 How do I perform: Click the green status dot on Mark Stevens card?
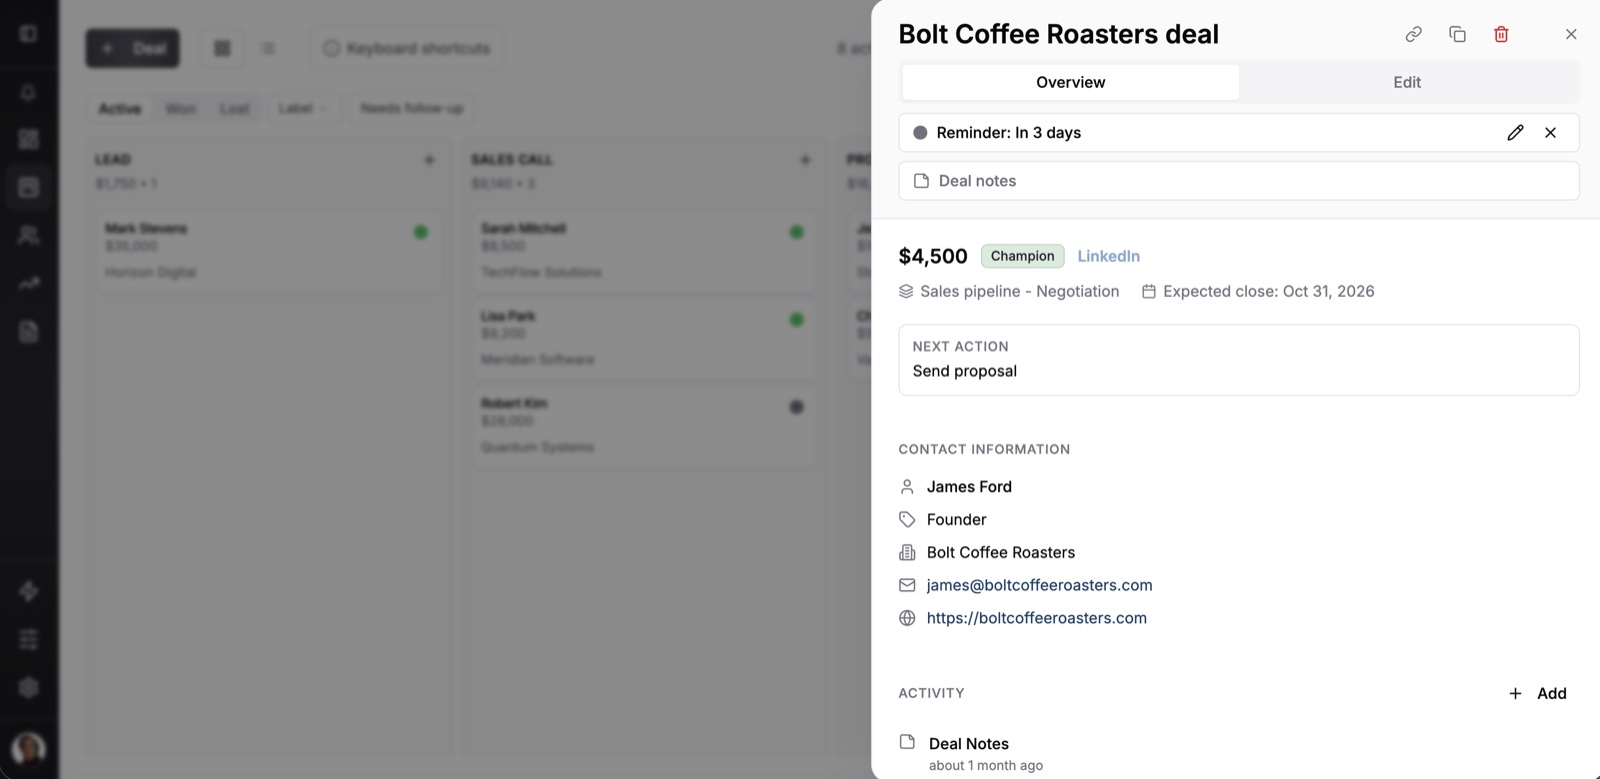(x=421, y=232)
